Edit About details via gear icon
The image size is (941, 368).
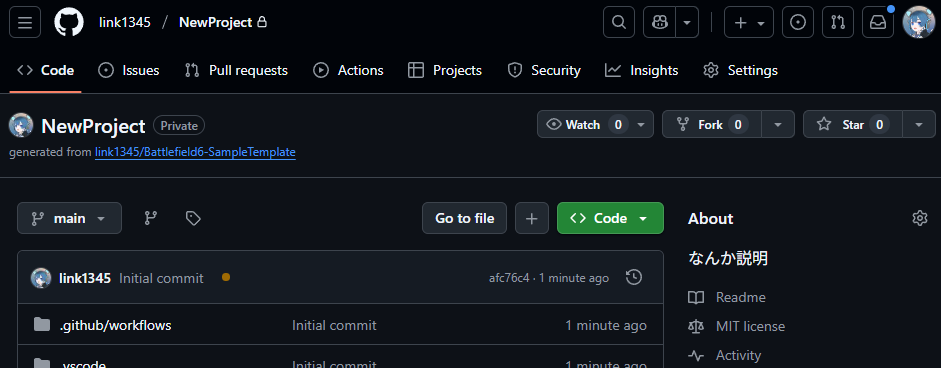tap(919, 218)
